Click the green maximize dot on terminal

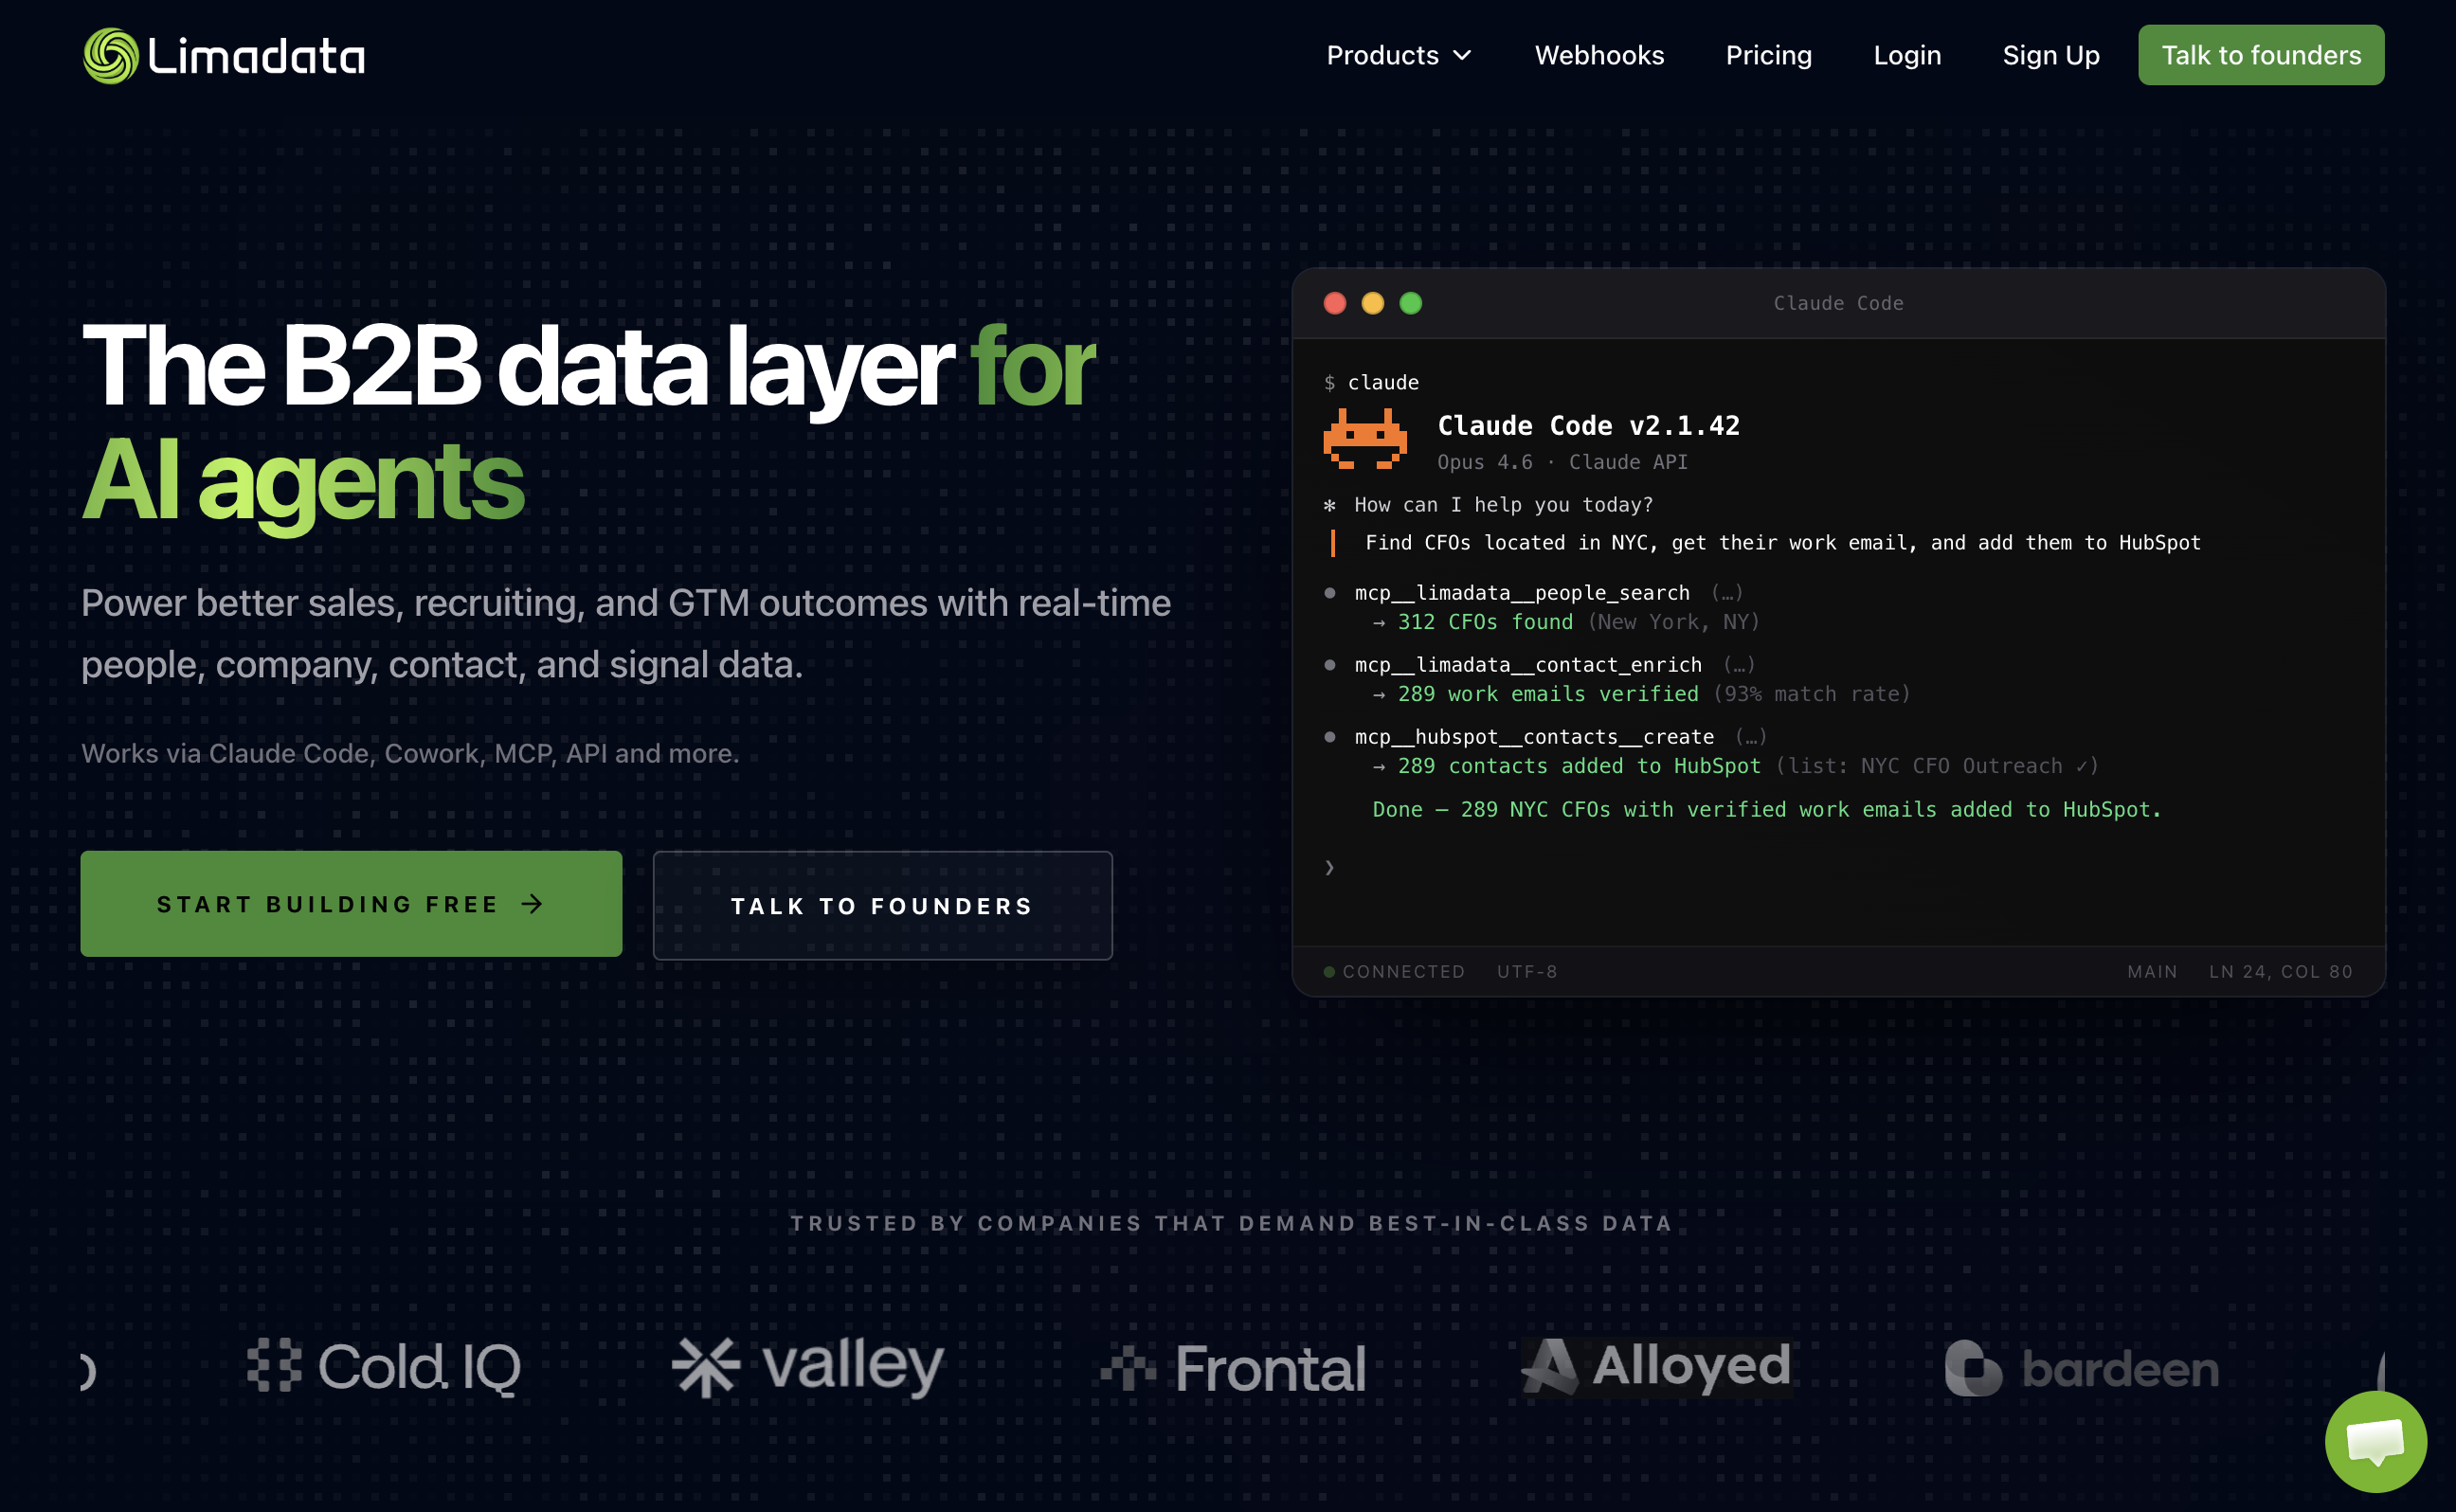(x=1410, y=303)
